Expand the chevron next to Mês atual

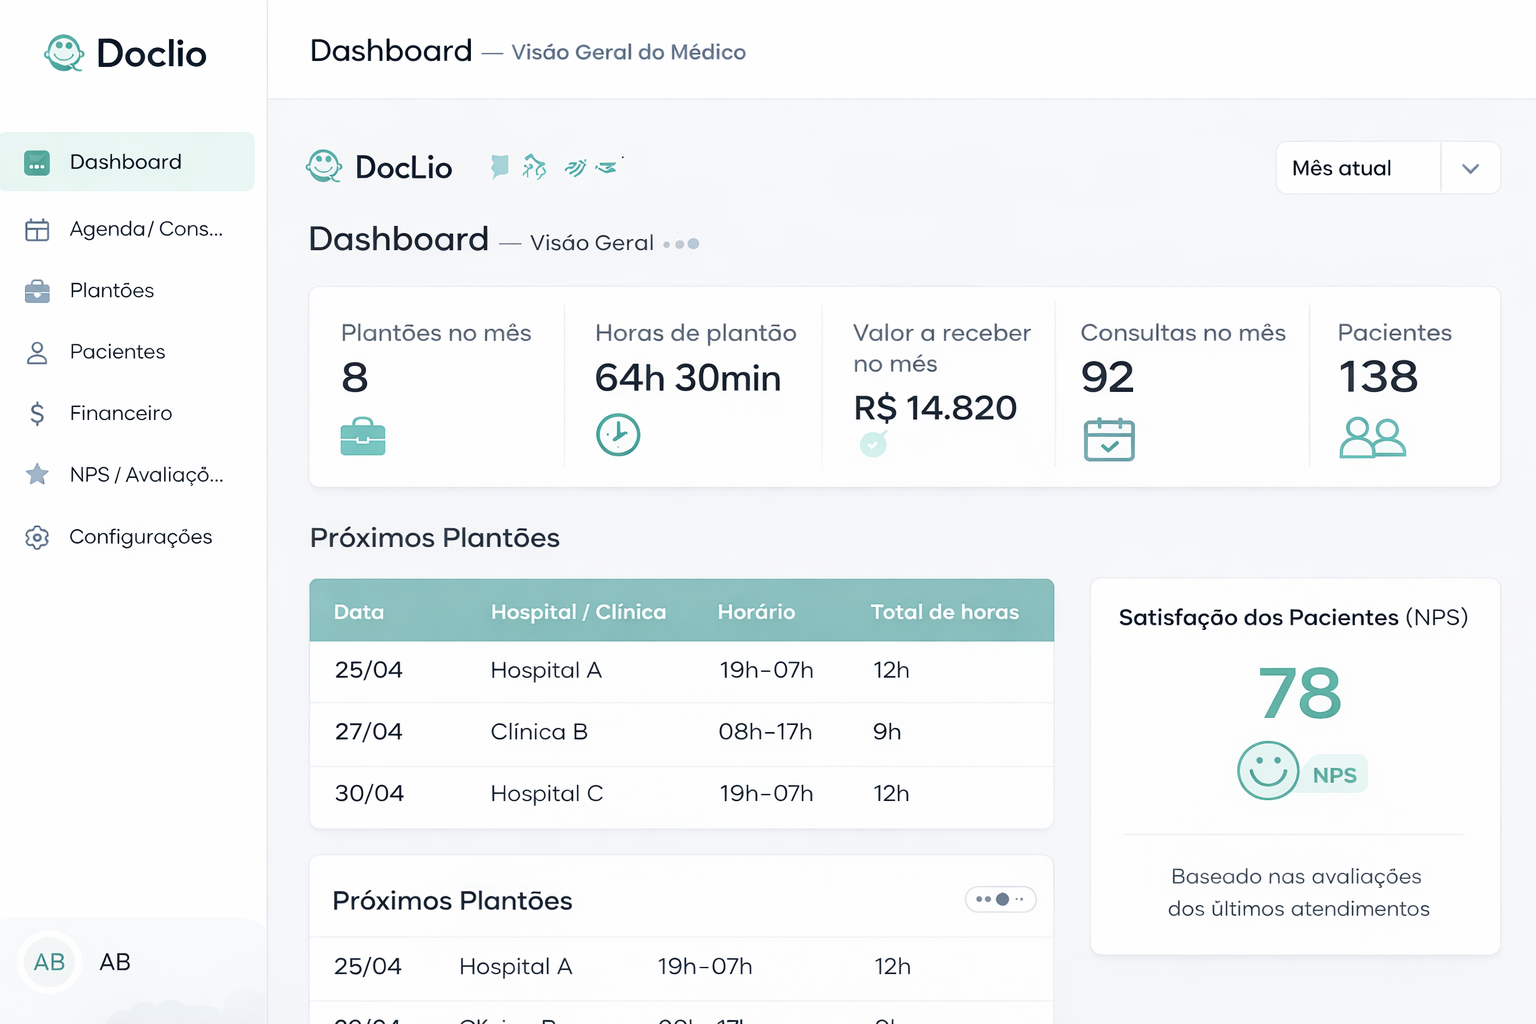pyautogui.click(x=1470, y=167)
